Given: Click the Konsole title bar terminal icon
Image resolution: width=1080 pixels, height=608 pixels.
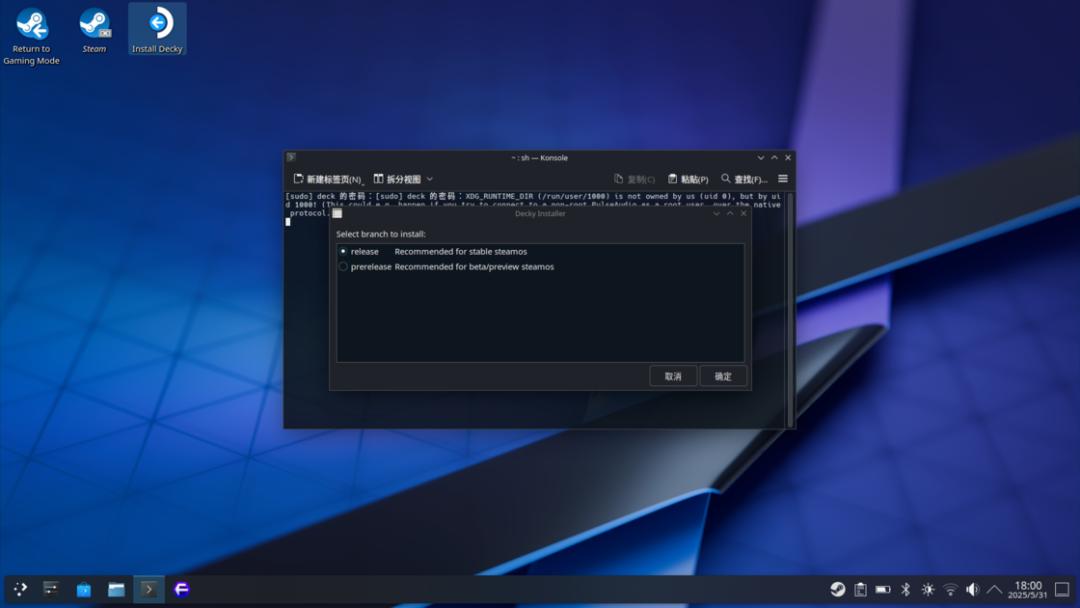Looking at the screenshot, I should (x=291, y=157).
